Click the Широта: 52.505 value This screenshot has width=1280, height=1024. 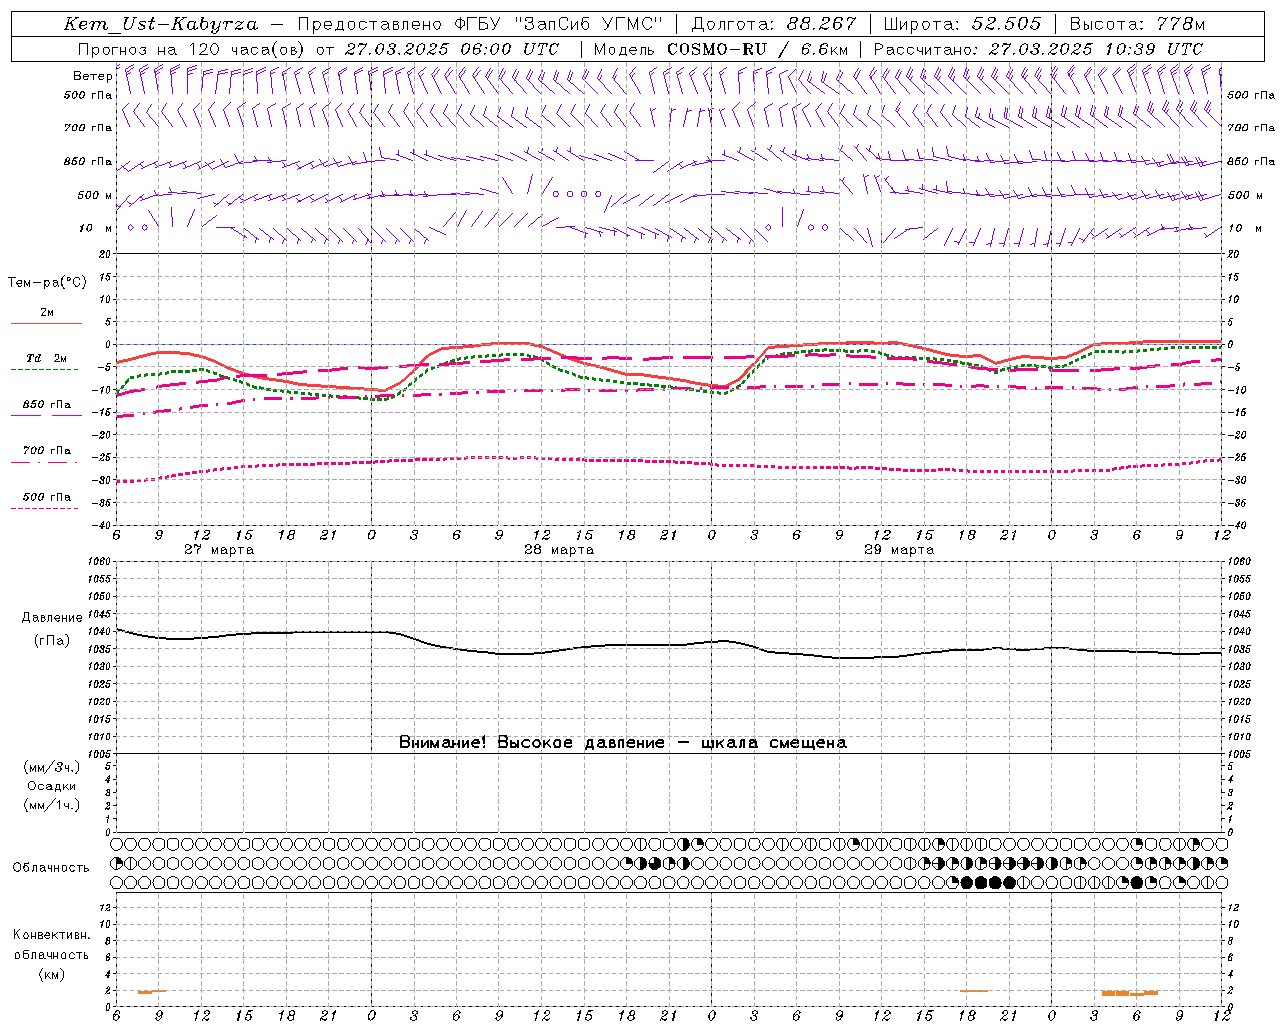coord(962,24)
